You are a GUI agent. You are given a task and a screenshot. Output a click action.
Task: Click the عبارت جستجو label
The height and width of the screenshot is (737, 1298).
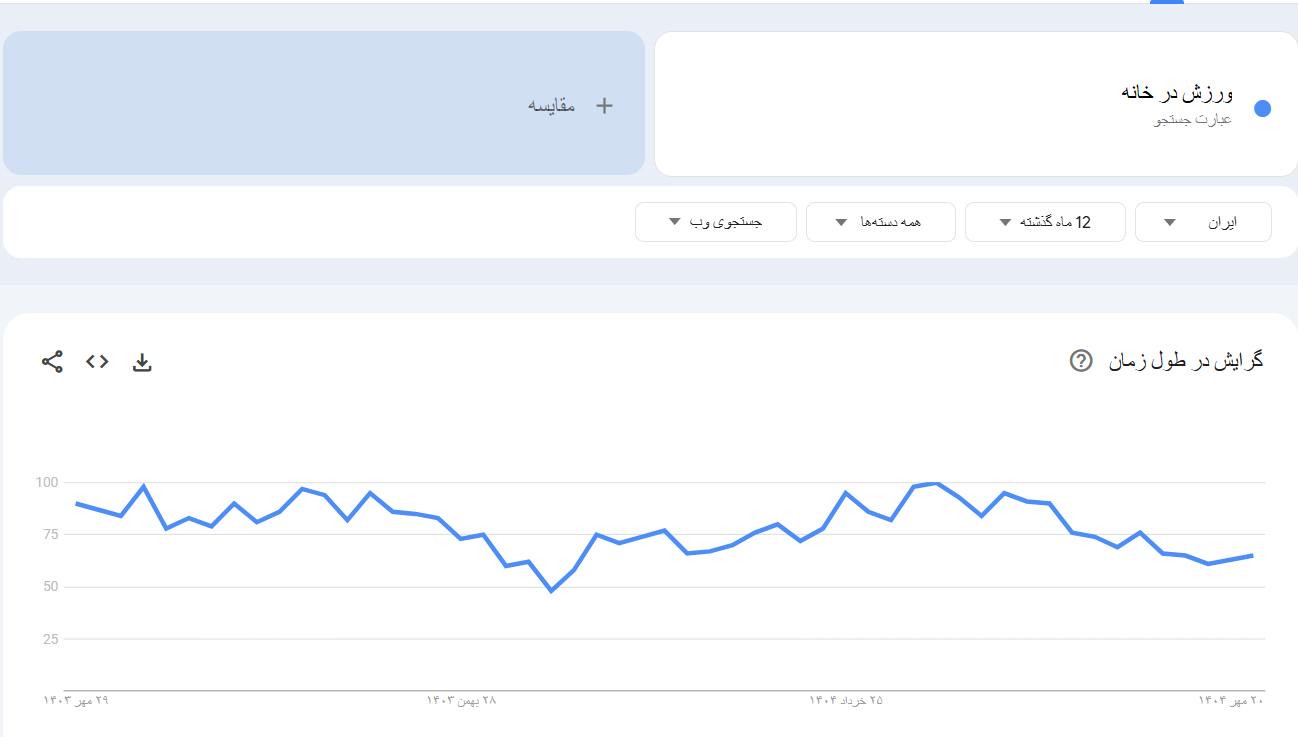(1194, 119)
